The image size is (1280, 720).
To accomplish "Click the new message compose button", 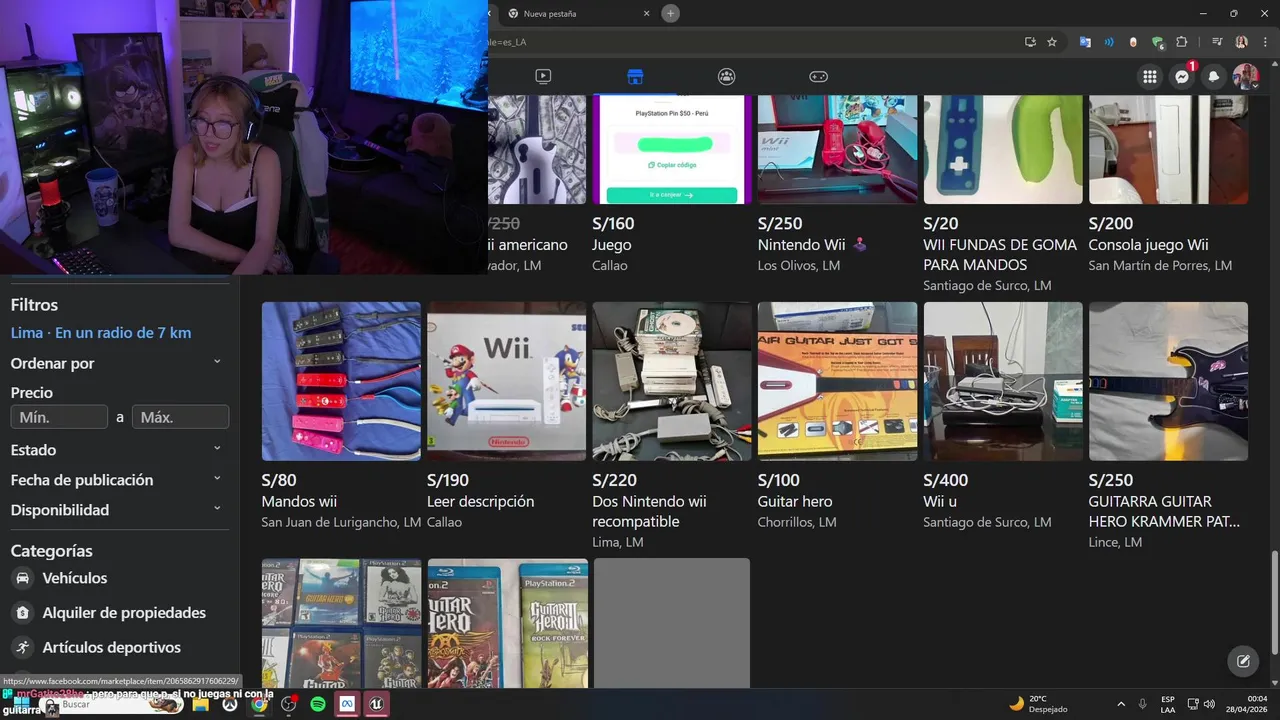I will click(1243, 661).
